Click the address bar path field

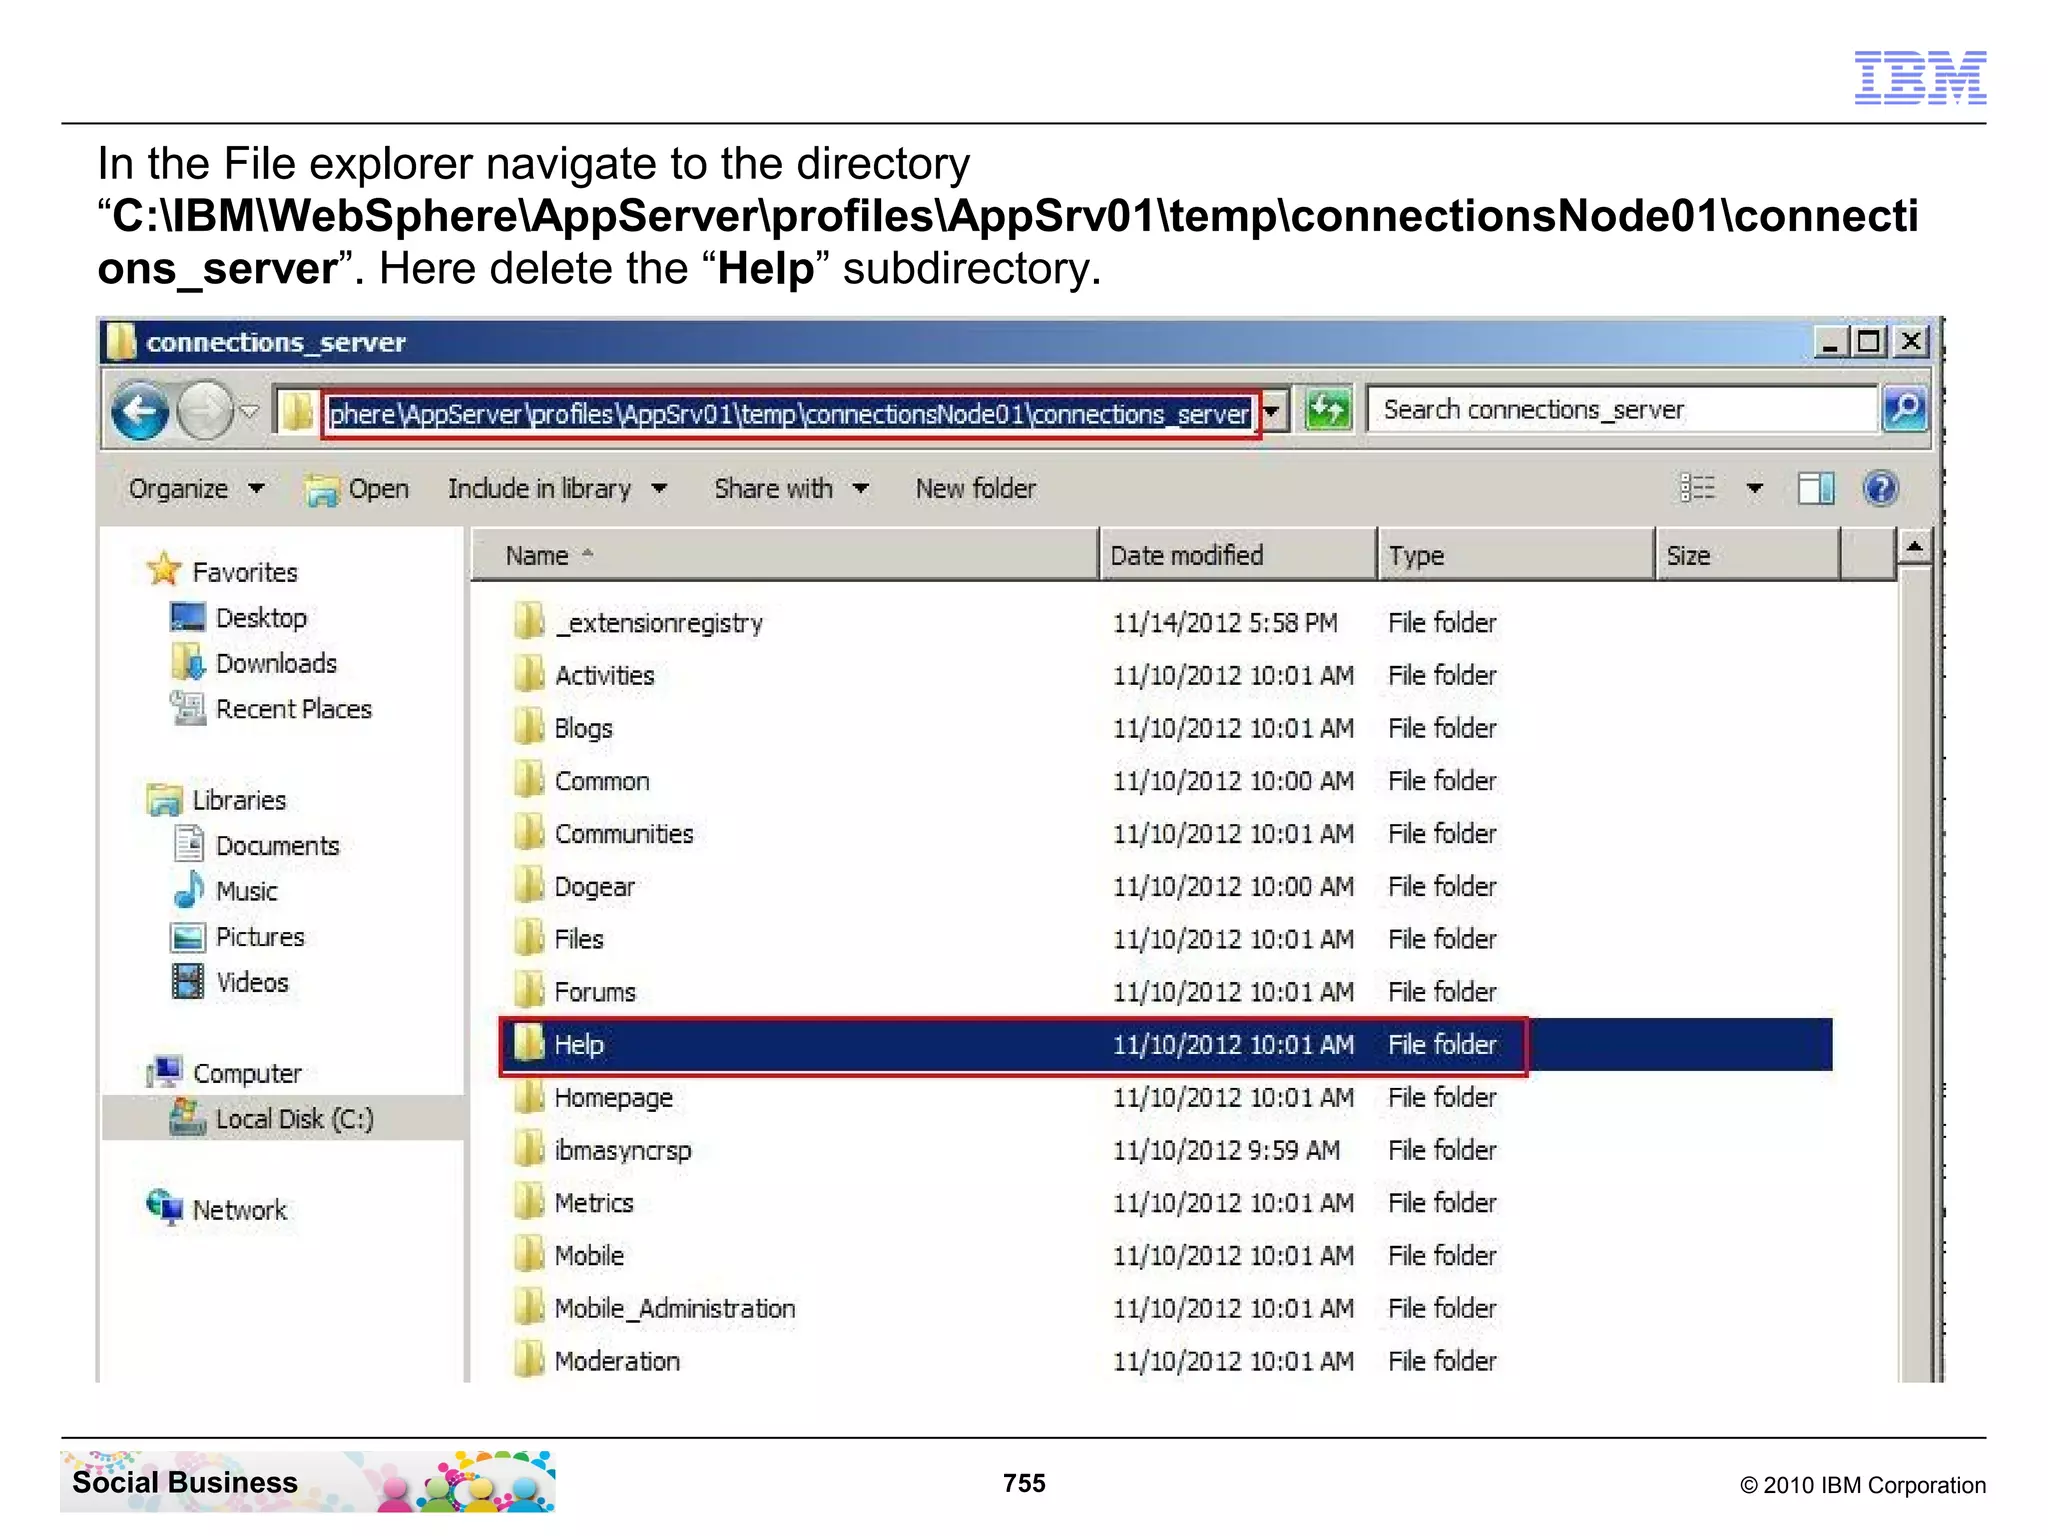point(790,414)
